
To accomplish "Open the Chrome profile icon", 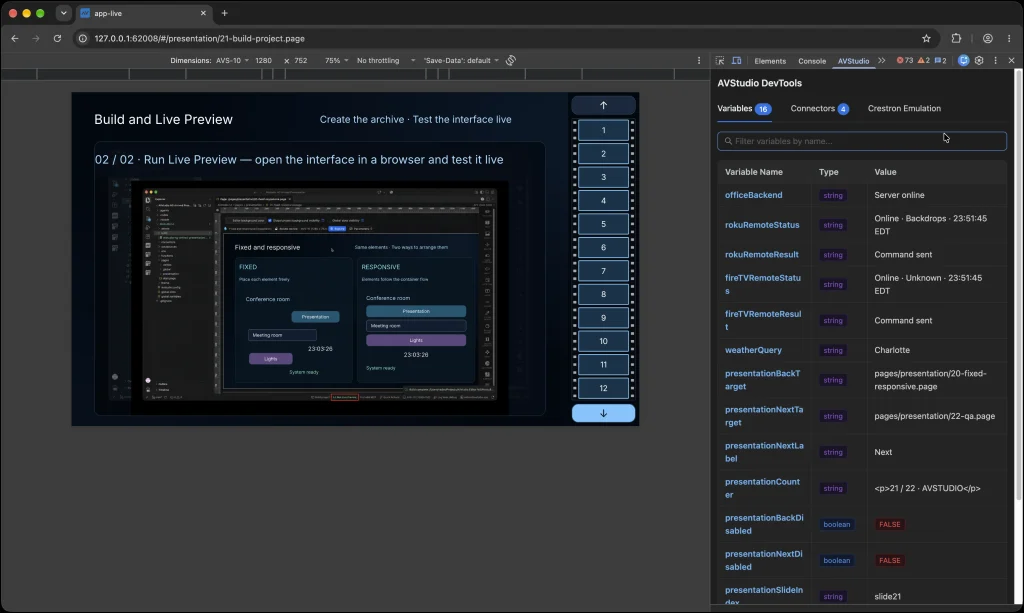I will [987, 39].
